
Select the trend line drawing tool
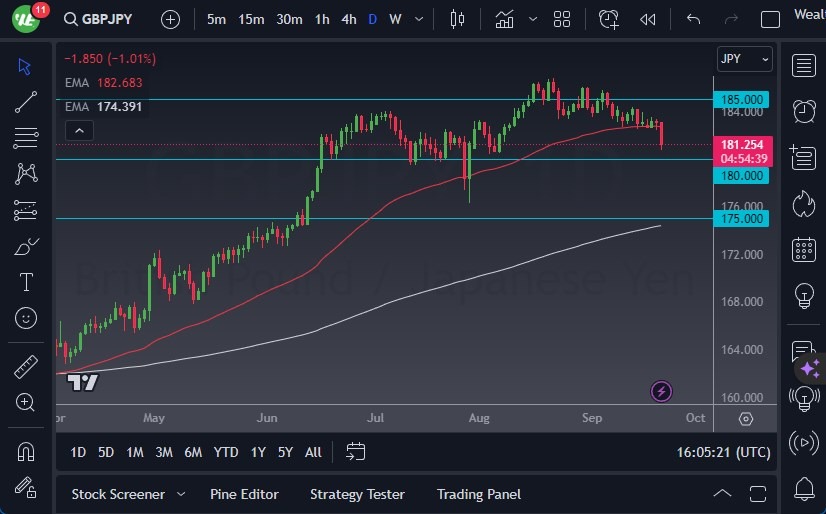(26, 101)
